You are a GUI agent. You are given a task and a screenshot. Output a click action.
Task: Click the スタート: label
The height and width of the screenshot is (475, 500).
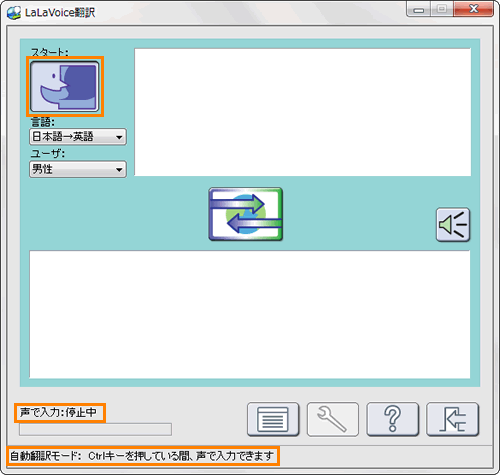pyautogui.click(x=50, y=52)
